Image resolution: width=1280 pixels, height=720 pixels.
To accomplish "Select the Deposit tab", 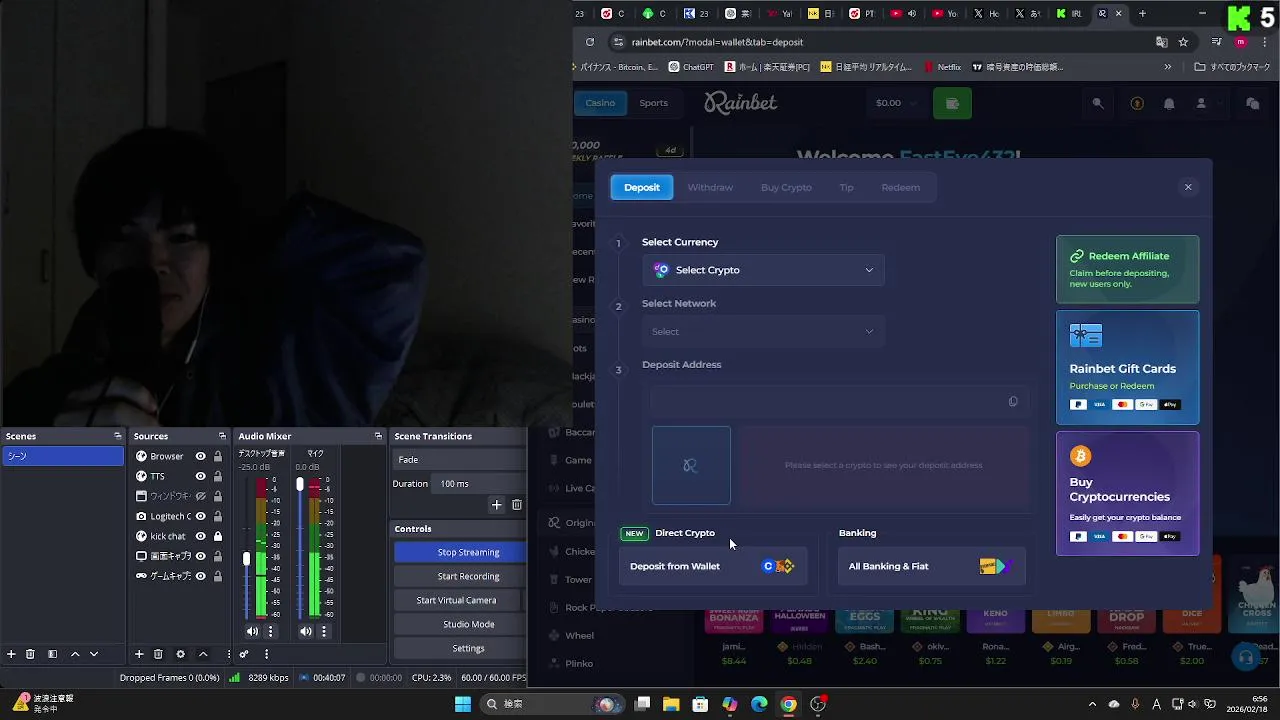I will click(x=642, y=187).
